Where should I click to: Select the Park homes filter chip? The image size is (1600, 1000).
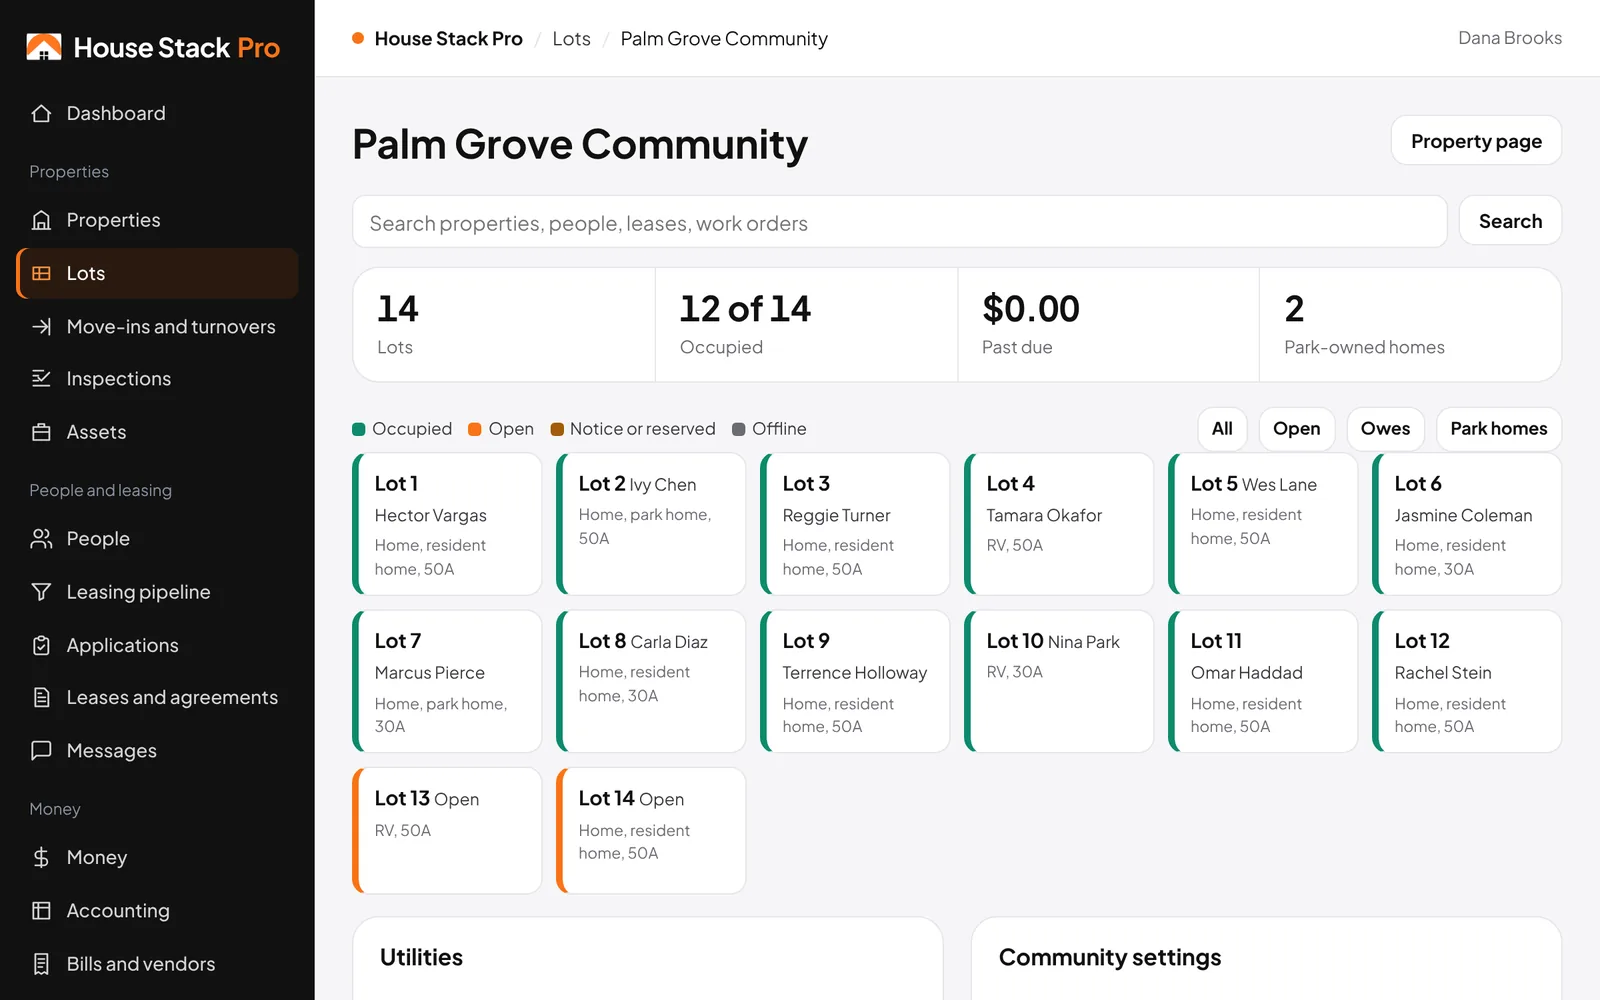pos(1498,429)
